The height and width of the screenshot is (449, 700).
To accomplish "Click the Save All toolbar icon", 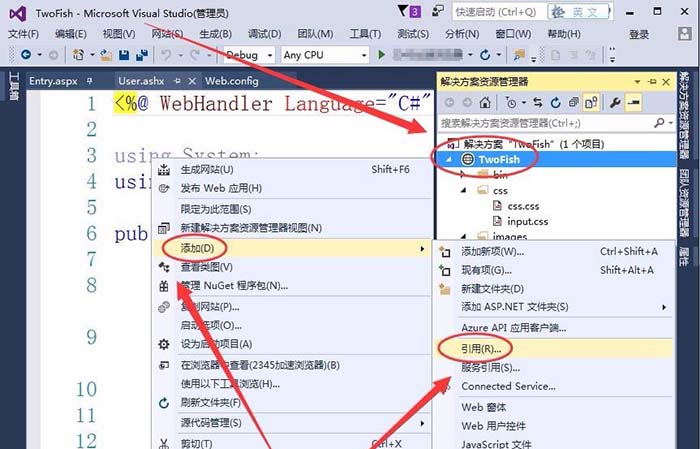I will tap(142, 55).
